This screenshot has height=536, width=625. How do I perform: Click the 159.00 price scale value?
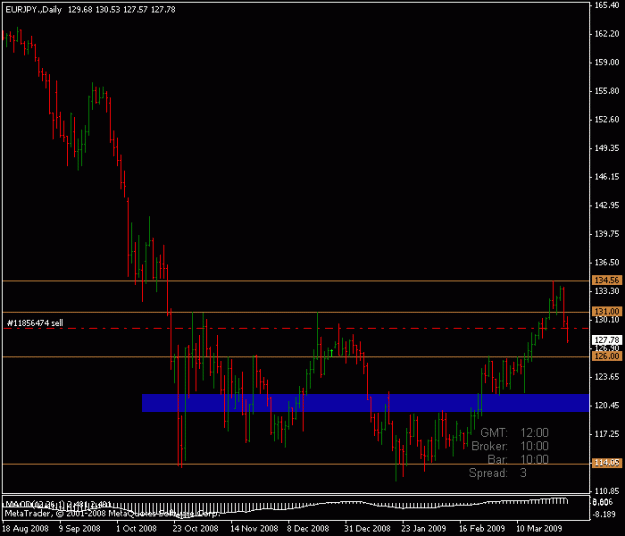click(607, 62)
